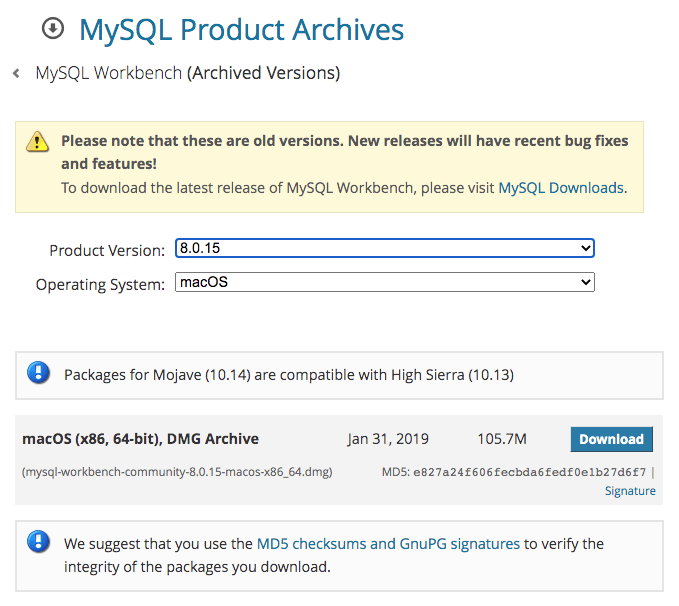Click the macOS (x86, 64-bit), DMG Archive title

pos(140,438)
